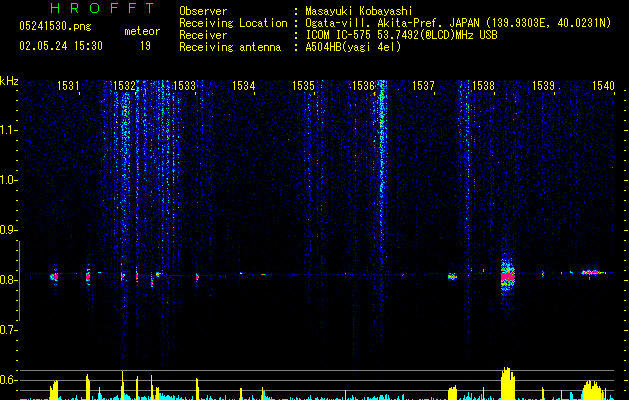629x400 pixels.
Task: Select the A504HB(yagi 4el) antenna text
Action: pos(353,47)
